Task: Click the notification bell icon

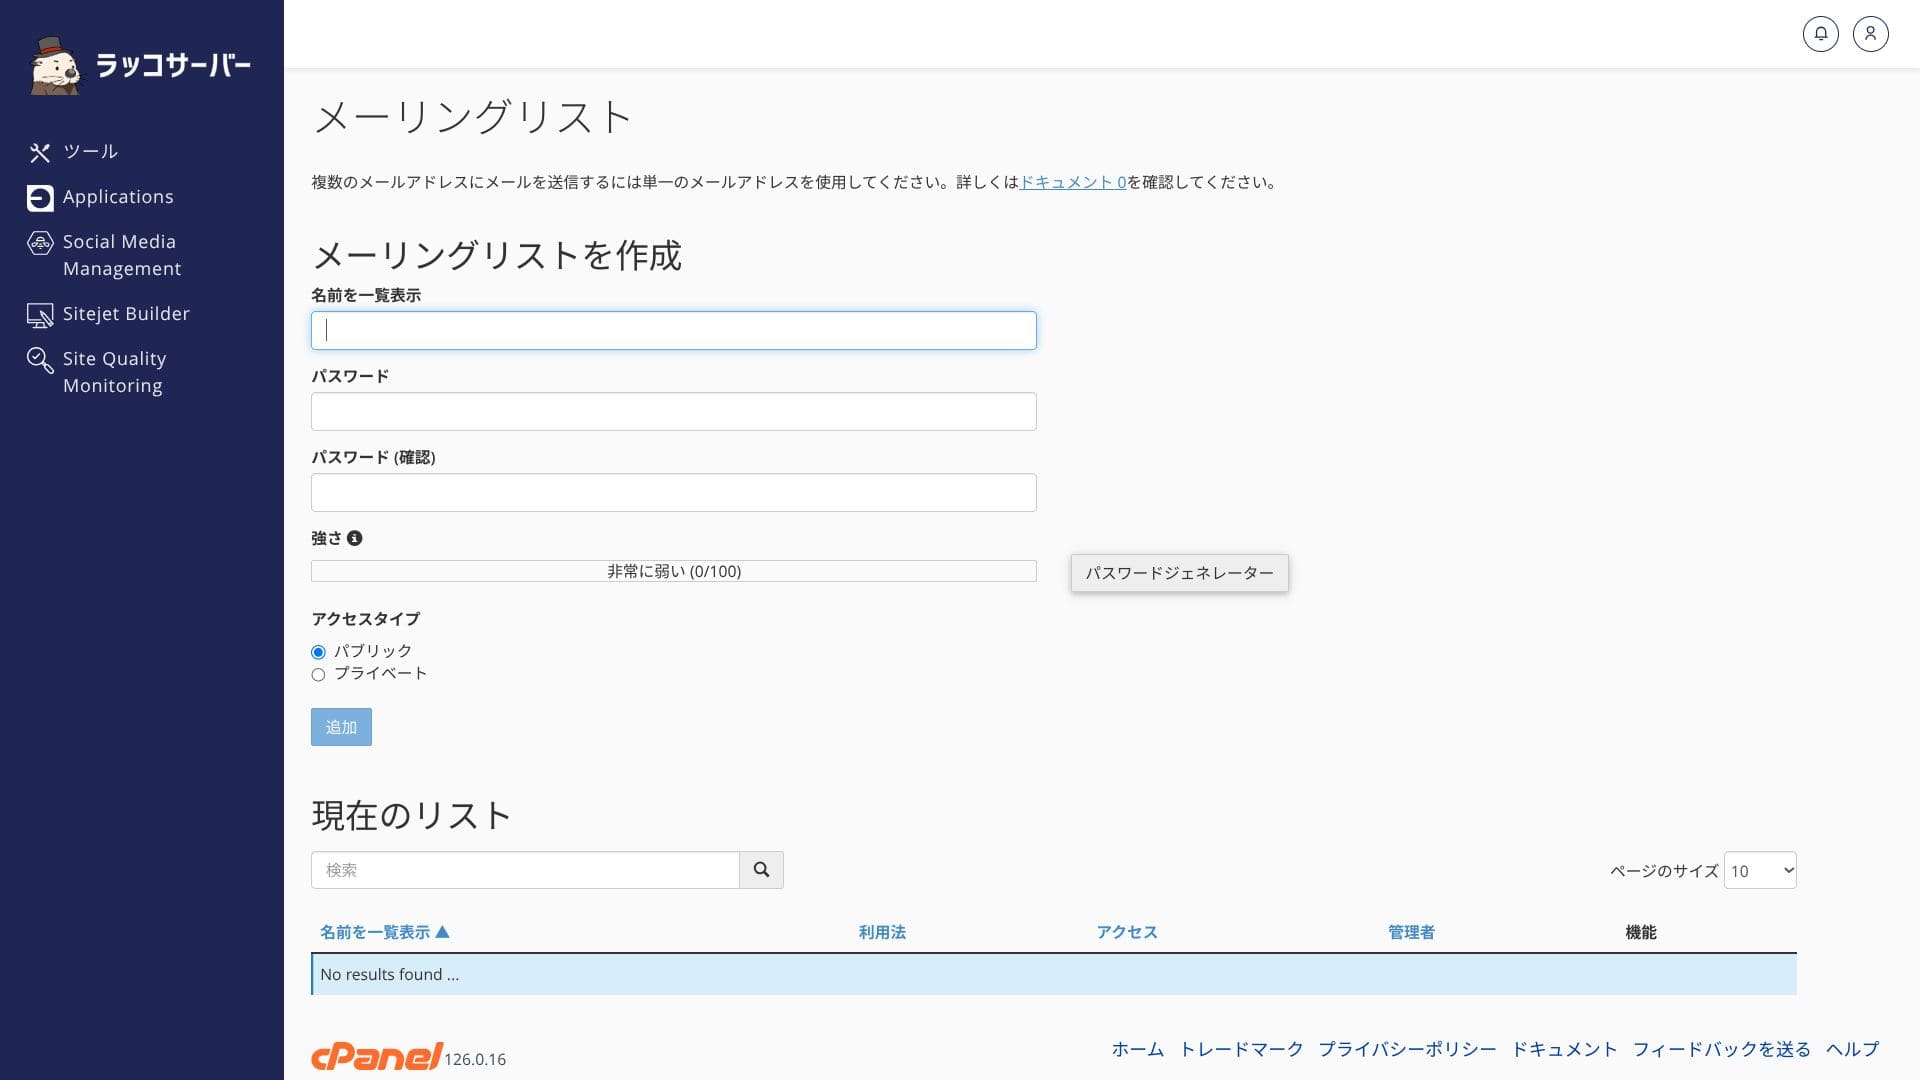Action: click(x=1820, y=34)
